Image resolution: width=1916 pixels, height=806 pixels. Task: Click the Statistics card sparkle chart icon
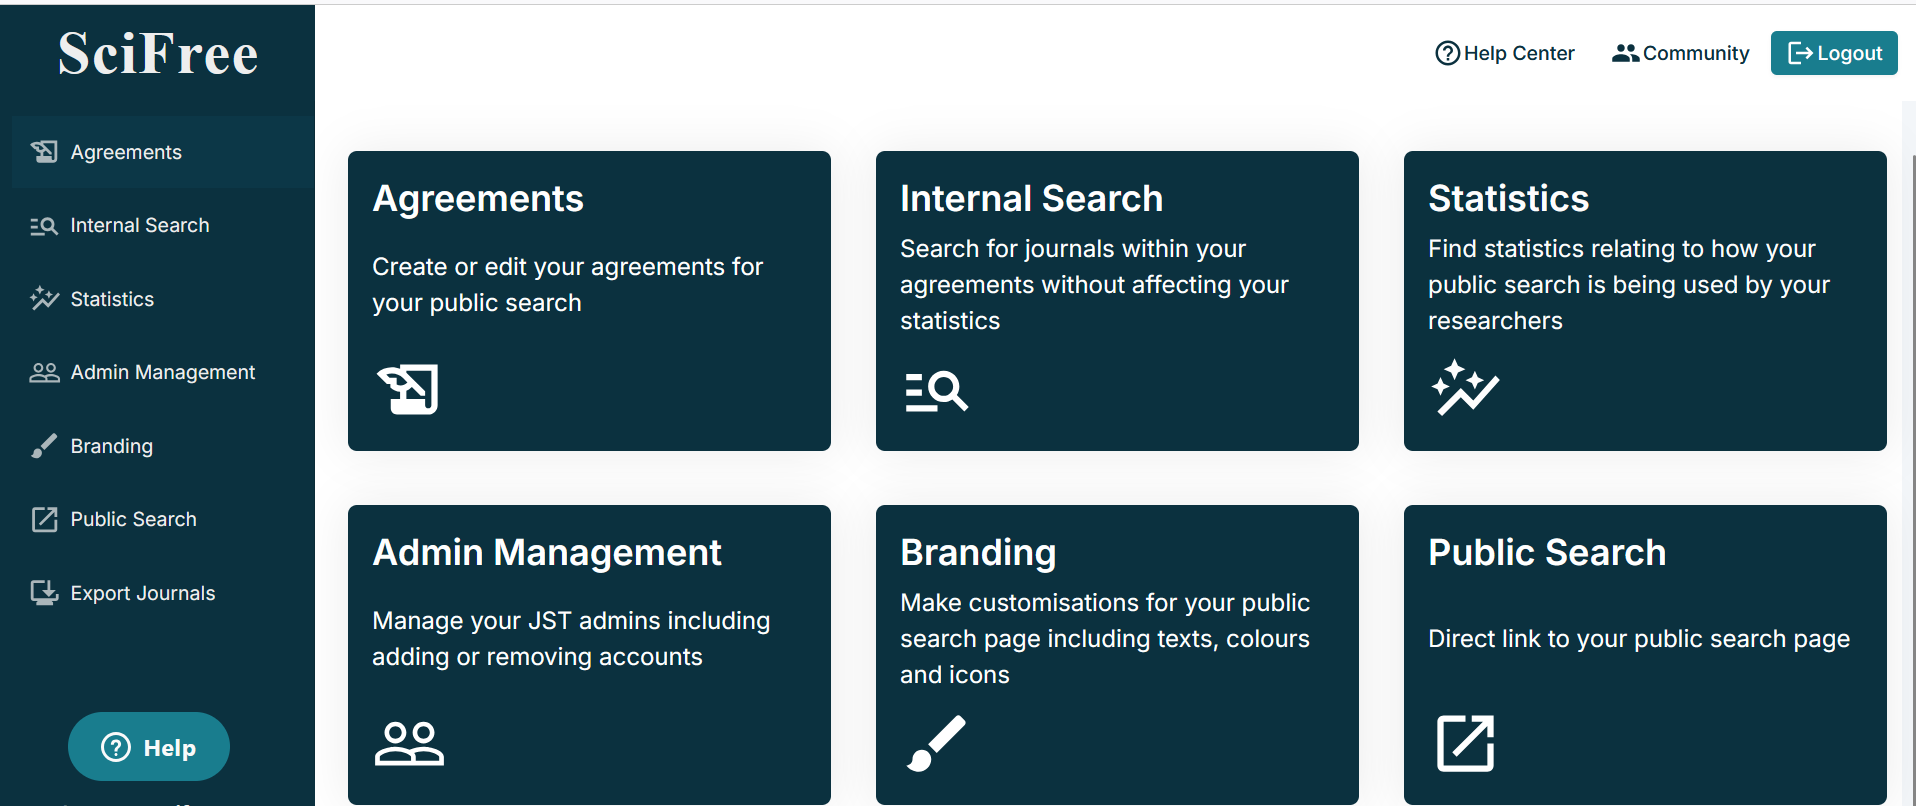[1465, 388]
